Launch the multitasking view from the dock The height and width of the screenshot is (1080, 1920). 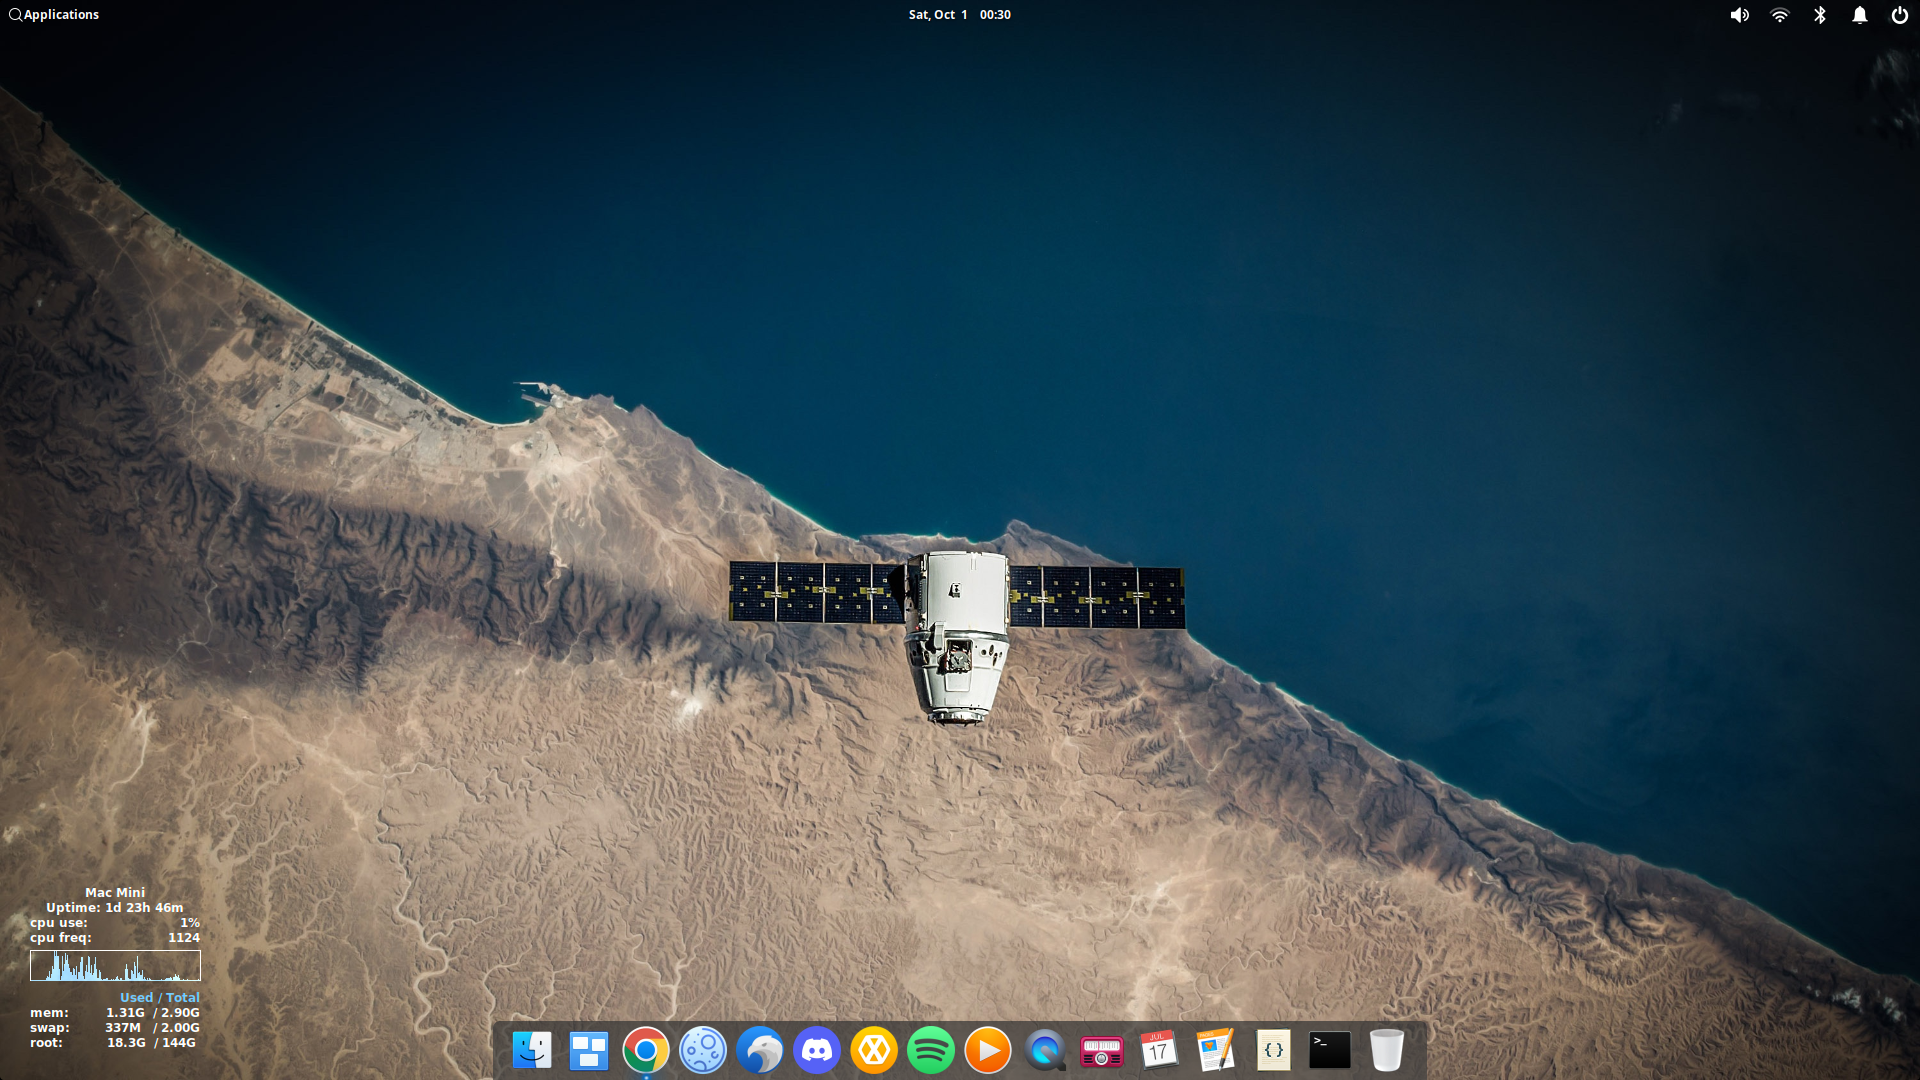tap(589, 1050)
